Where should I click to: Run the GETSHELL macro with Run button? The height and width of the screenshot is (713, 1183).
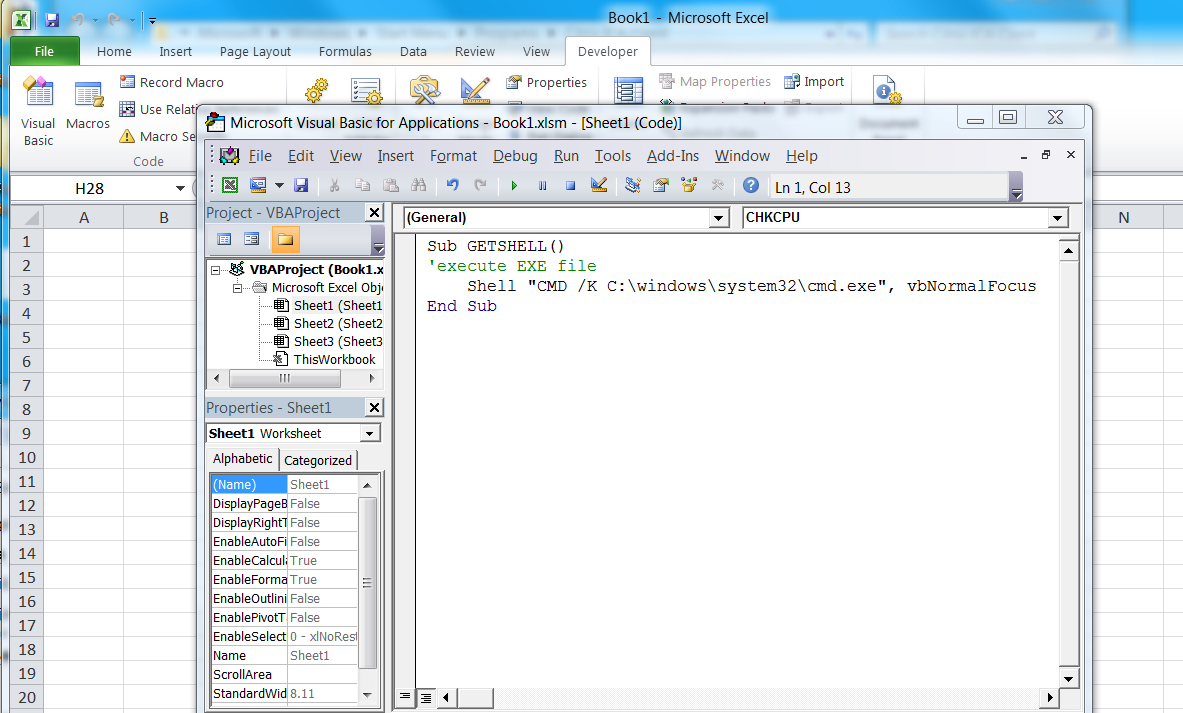[513, 185]
